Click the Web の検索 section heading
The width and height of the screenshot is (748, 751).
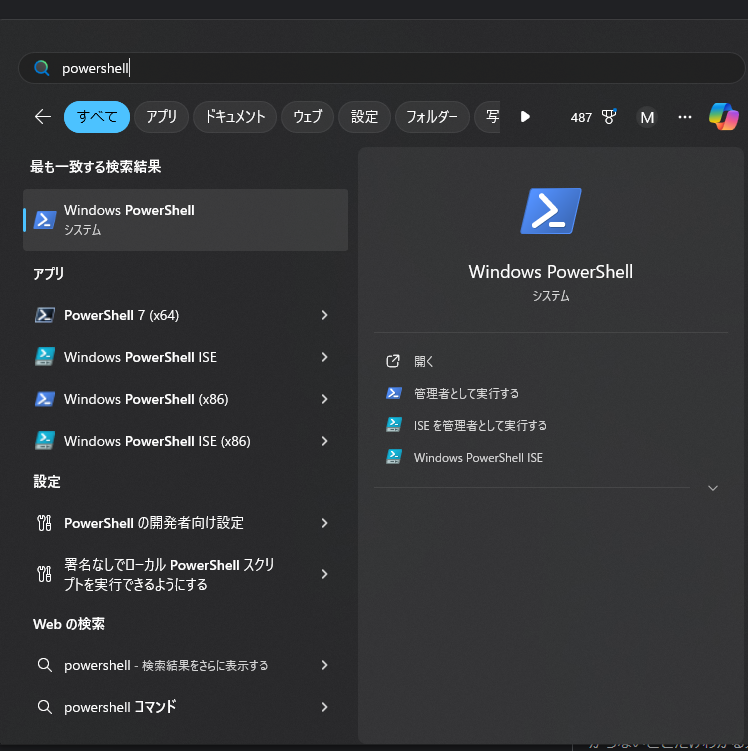68,624
